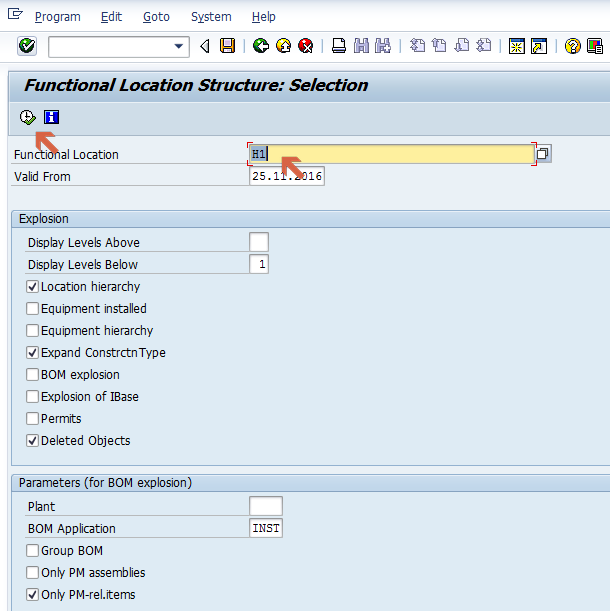Click the Execute clock icon

click(x=28, y=117)
